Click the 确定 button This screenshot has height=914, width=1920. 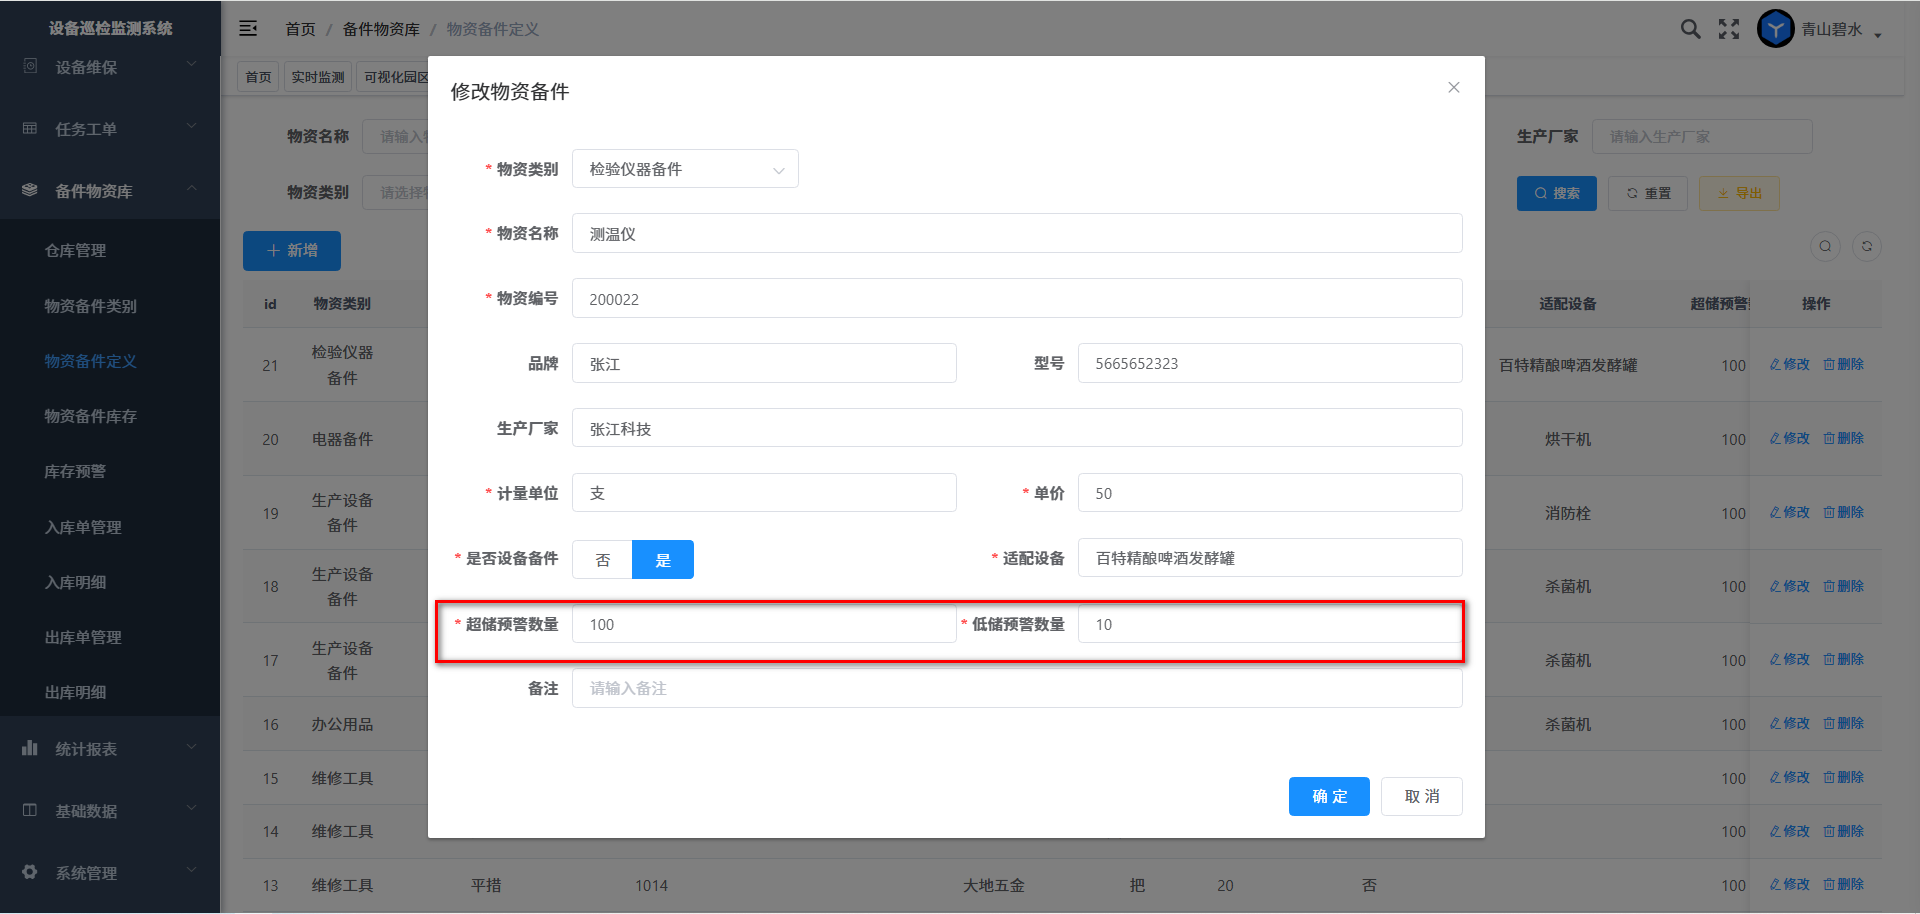(1329, 797)
